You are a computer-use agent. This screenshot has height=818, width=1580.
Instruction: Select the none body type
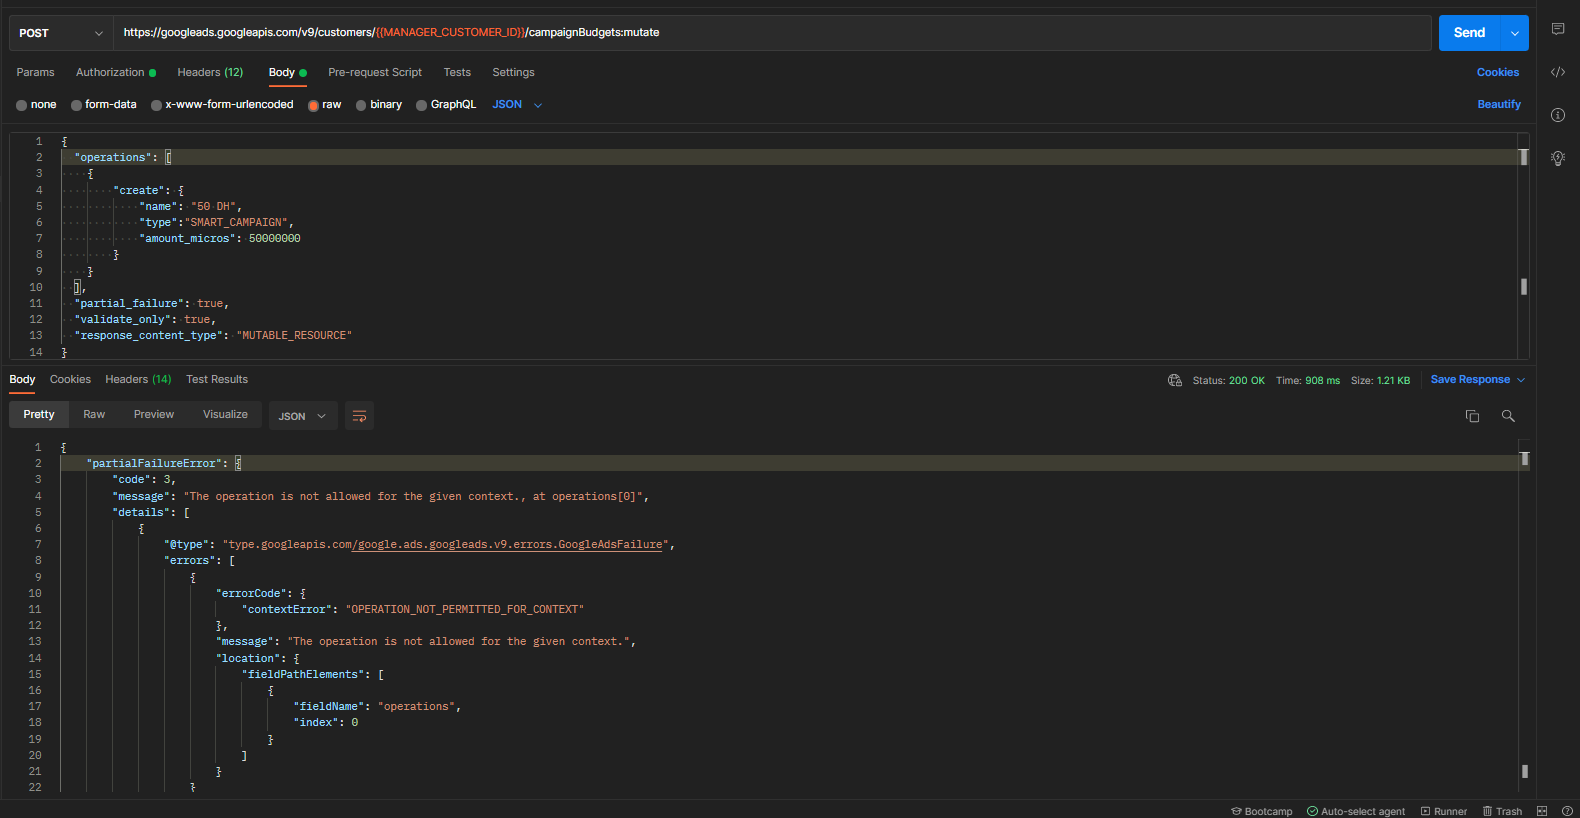tap(36, 105)
